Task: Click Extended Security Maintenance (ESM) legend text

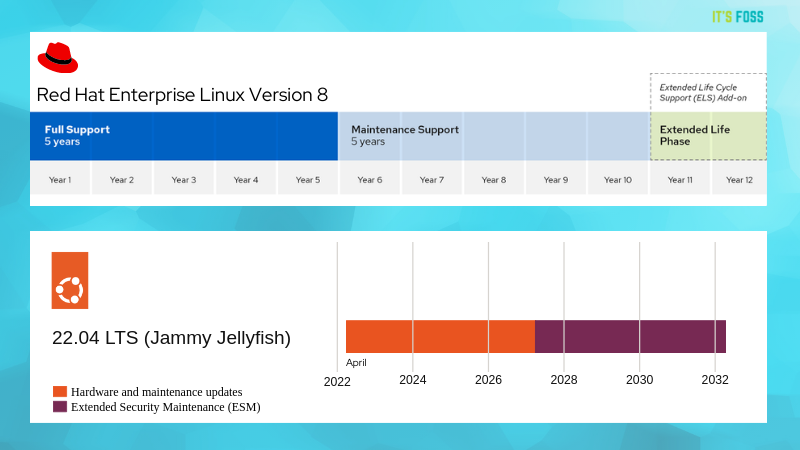Action: 166,407
